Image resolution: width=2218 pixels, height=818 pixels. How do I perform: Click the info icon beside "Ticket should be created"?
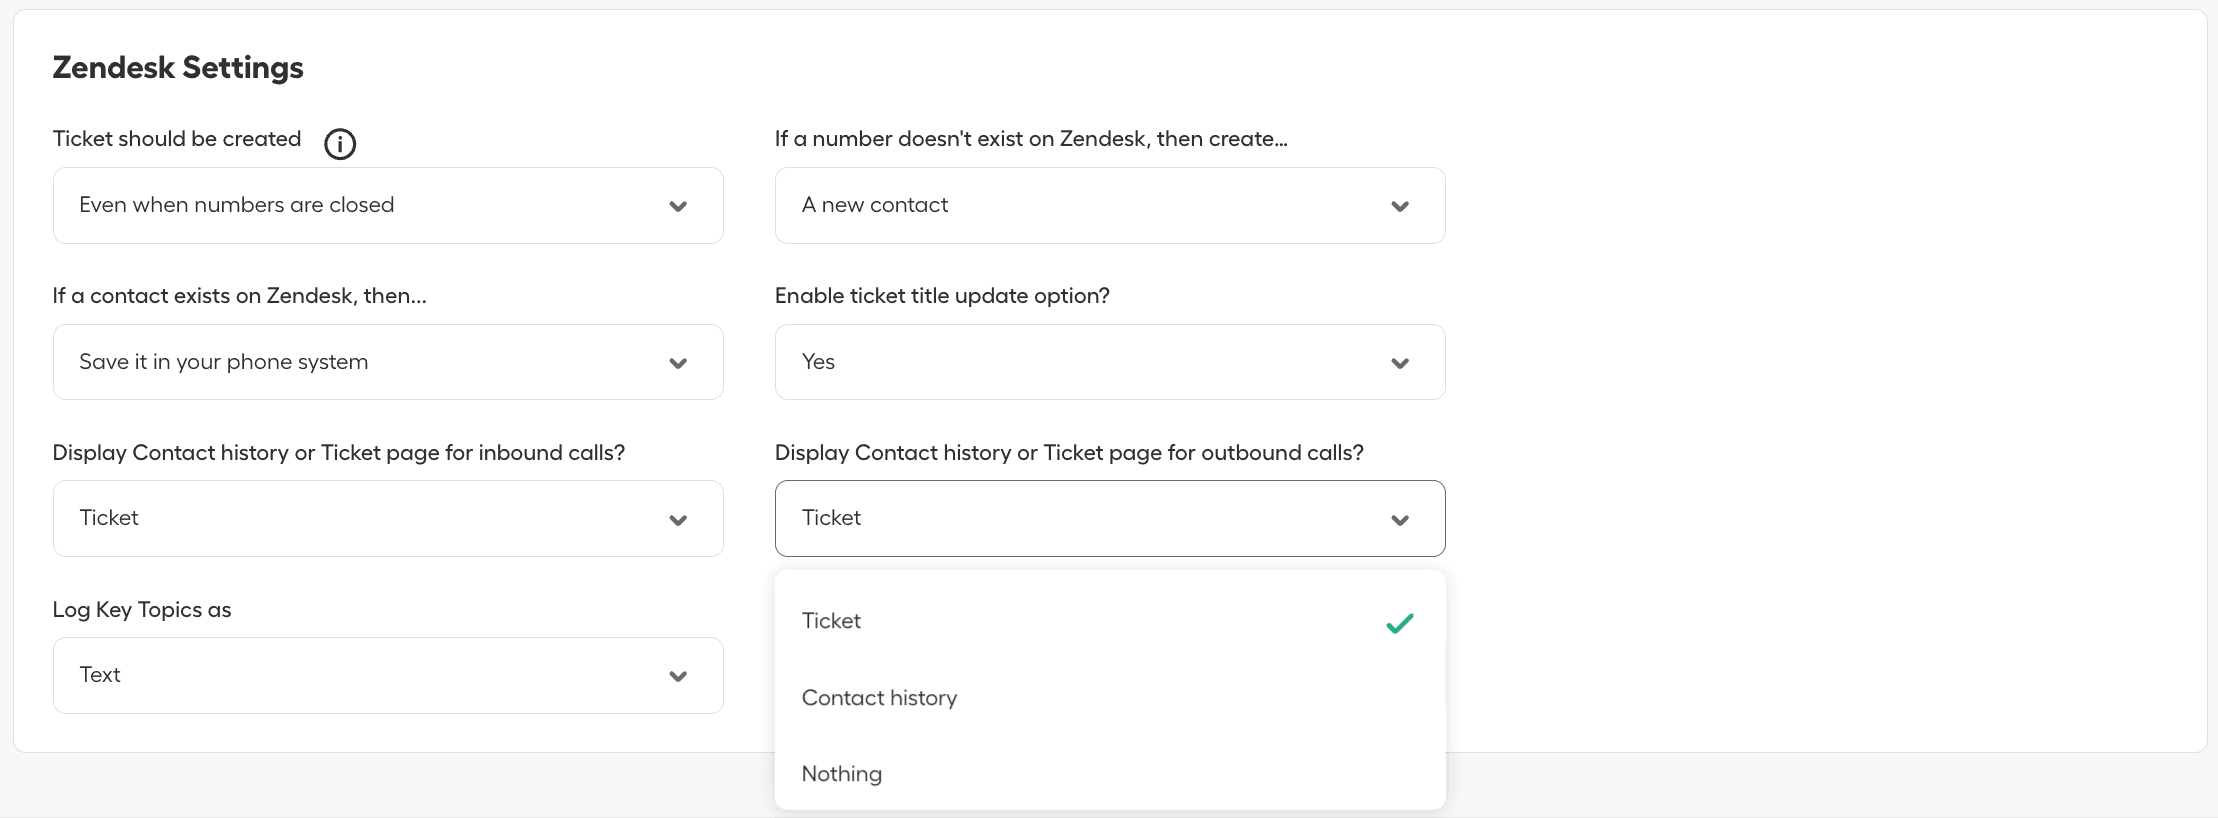tap(340, 144)
